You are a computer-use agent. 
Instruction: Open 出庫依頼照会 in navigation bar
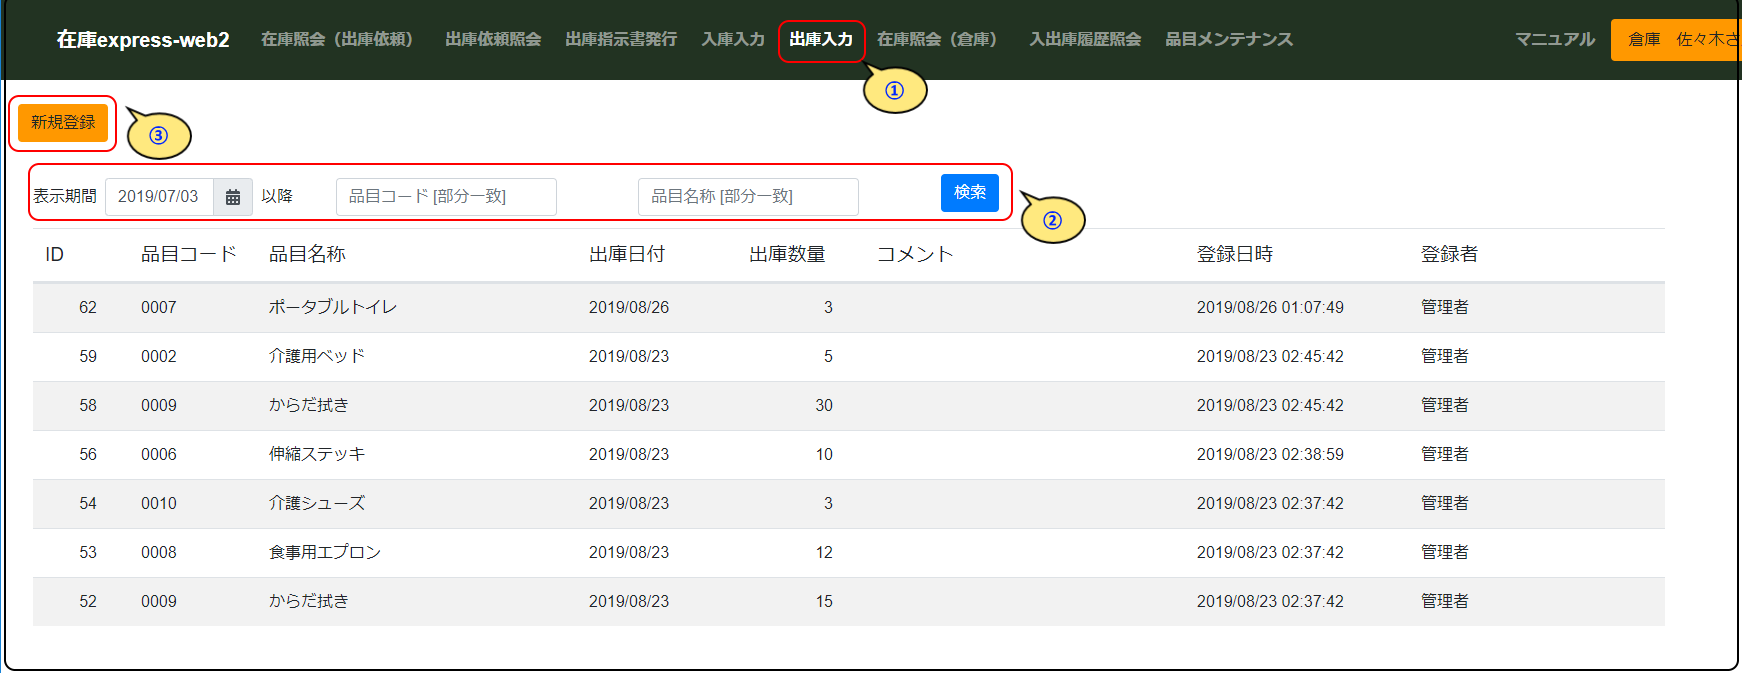tap(493, 40)
